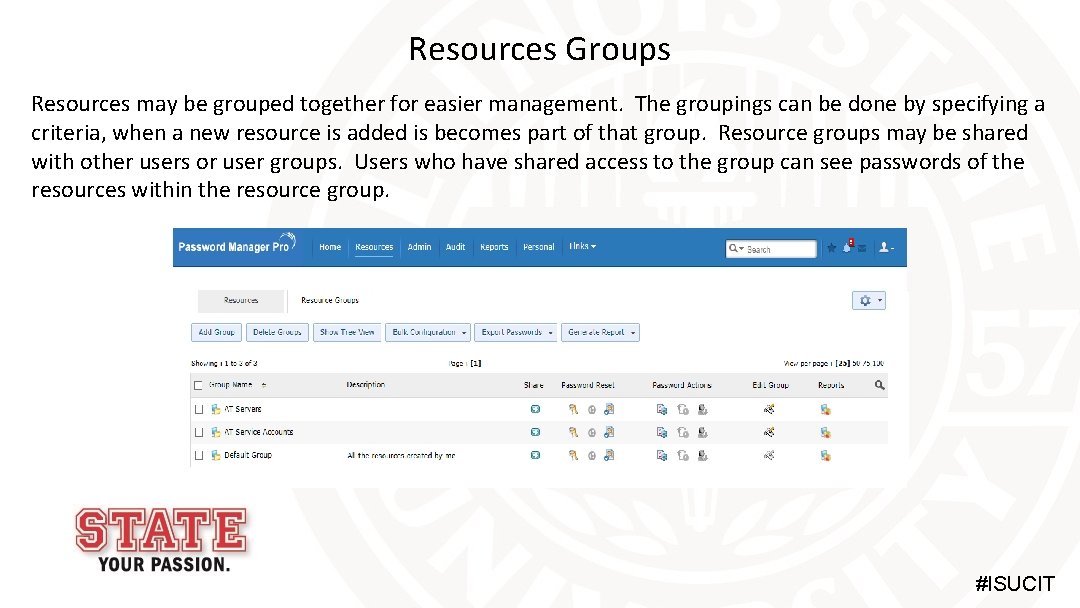Sort by Group Name column arrow
The height and width of the screenshot is (608, 1080).
click(x=264, y=386)
